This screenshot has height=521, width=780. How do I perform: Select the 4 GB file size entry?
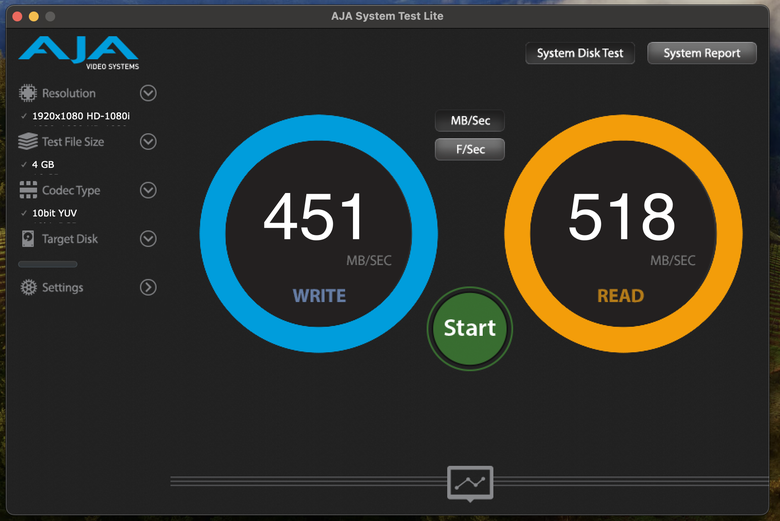[x=38, y=165]
